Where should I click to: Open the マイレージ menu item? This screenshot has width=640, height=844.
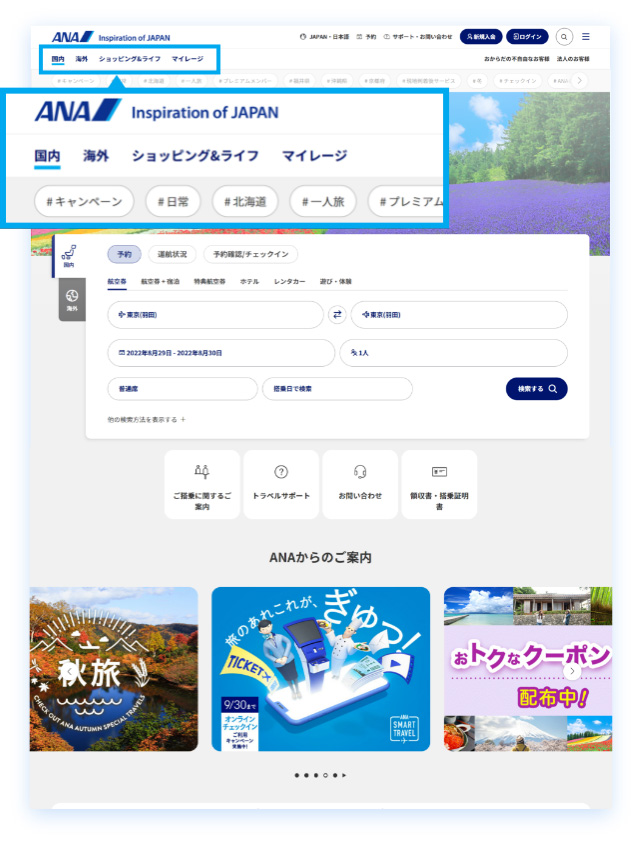click(187, 59)
